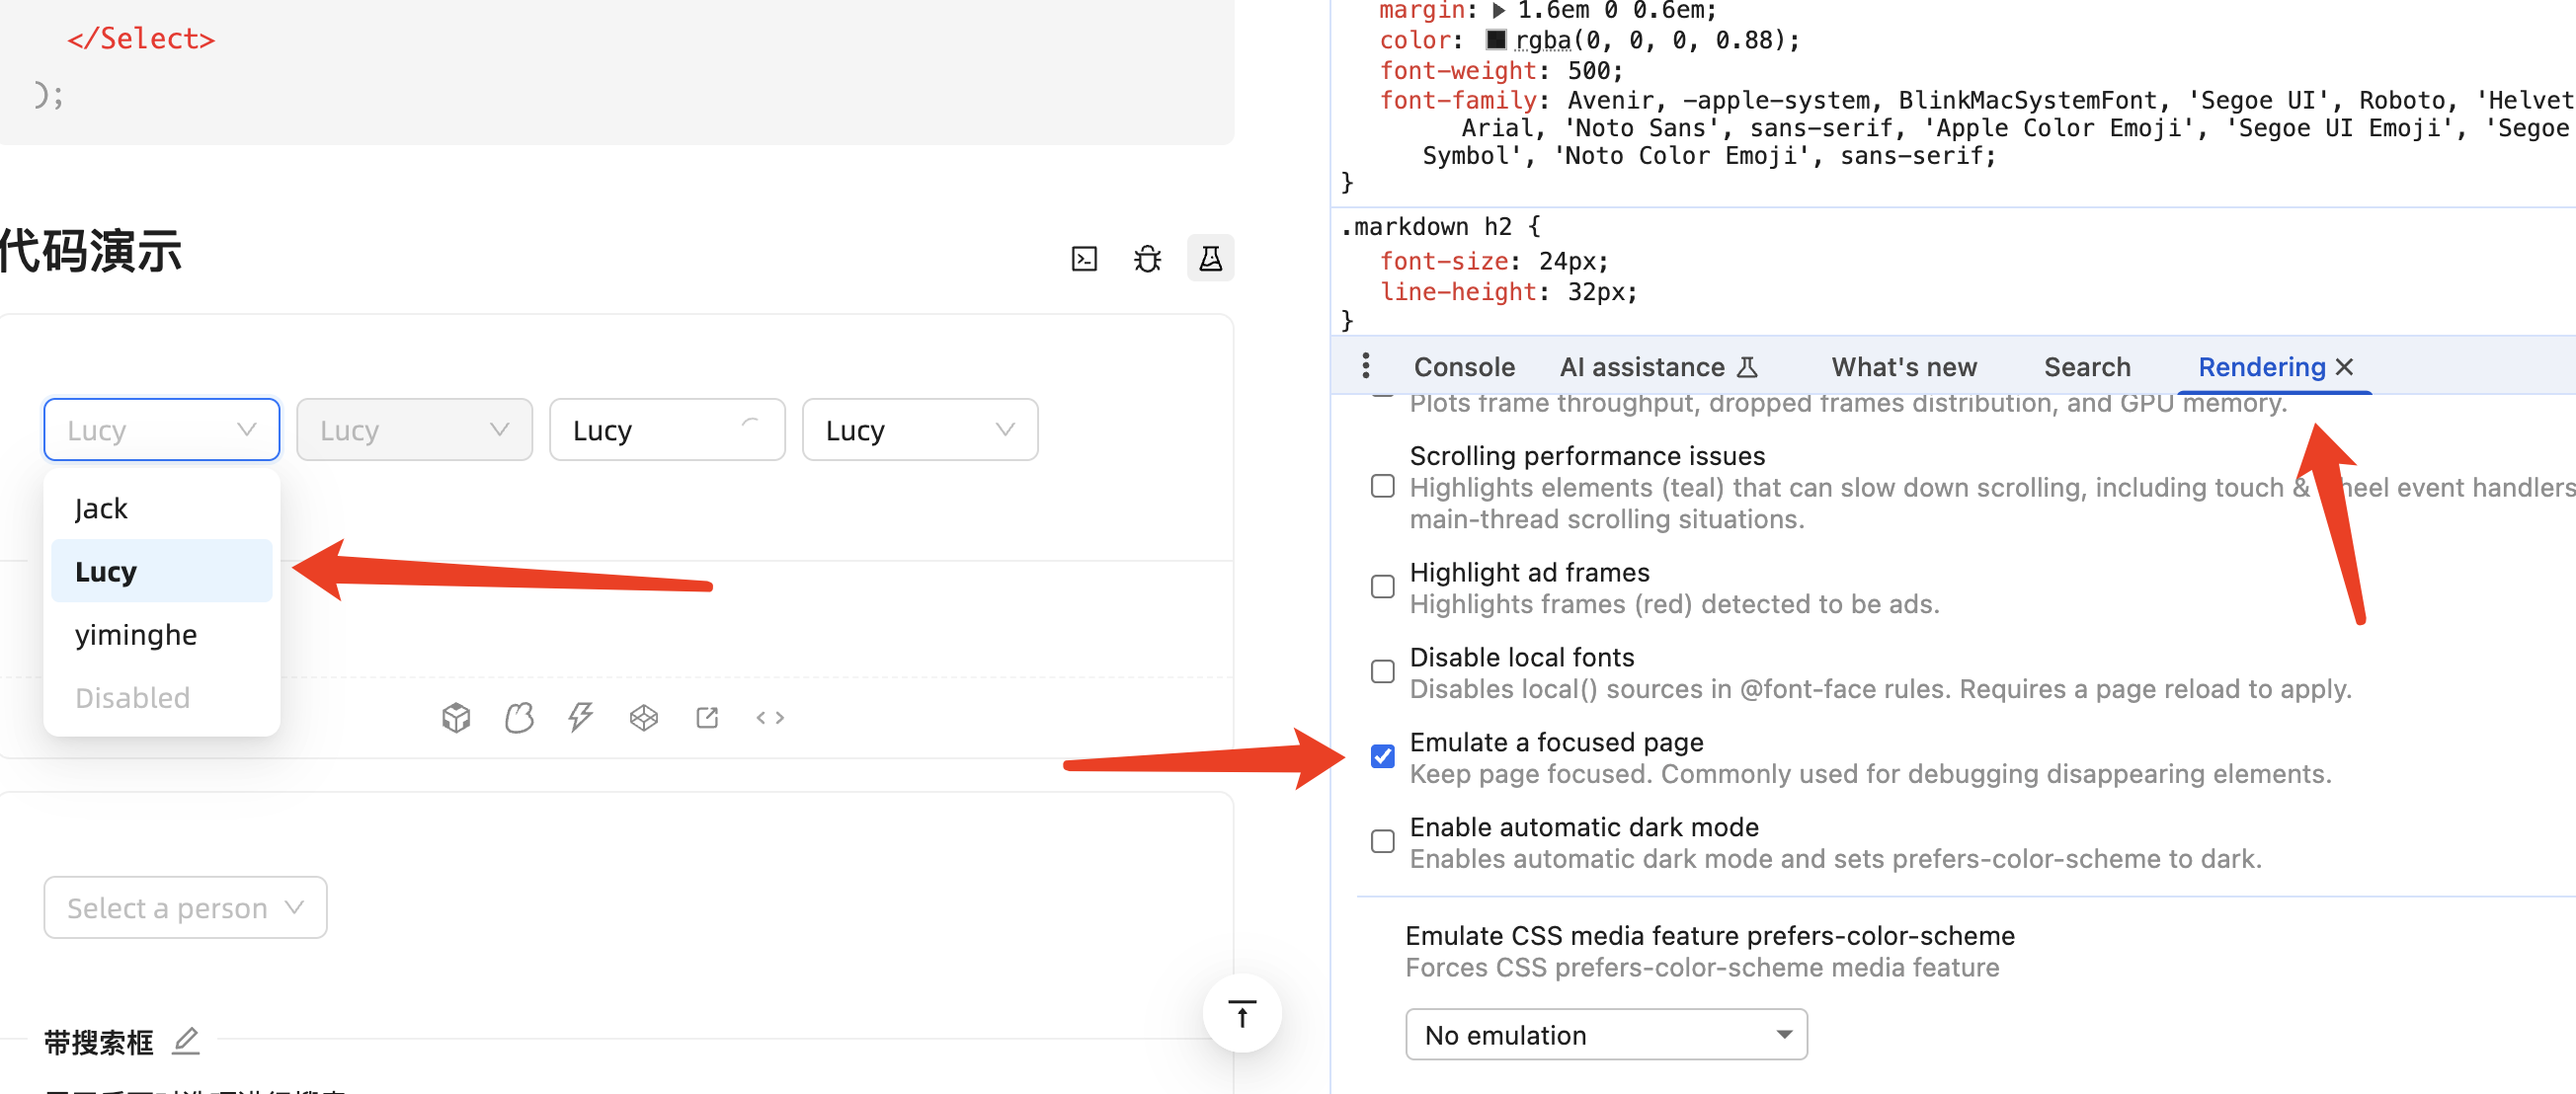Expand the margin shorthand triangle
The image size is (2576, 1094).
pyautogui.click(x=1498, y=11)
